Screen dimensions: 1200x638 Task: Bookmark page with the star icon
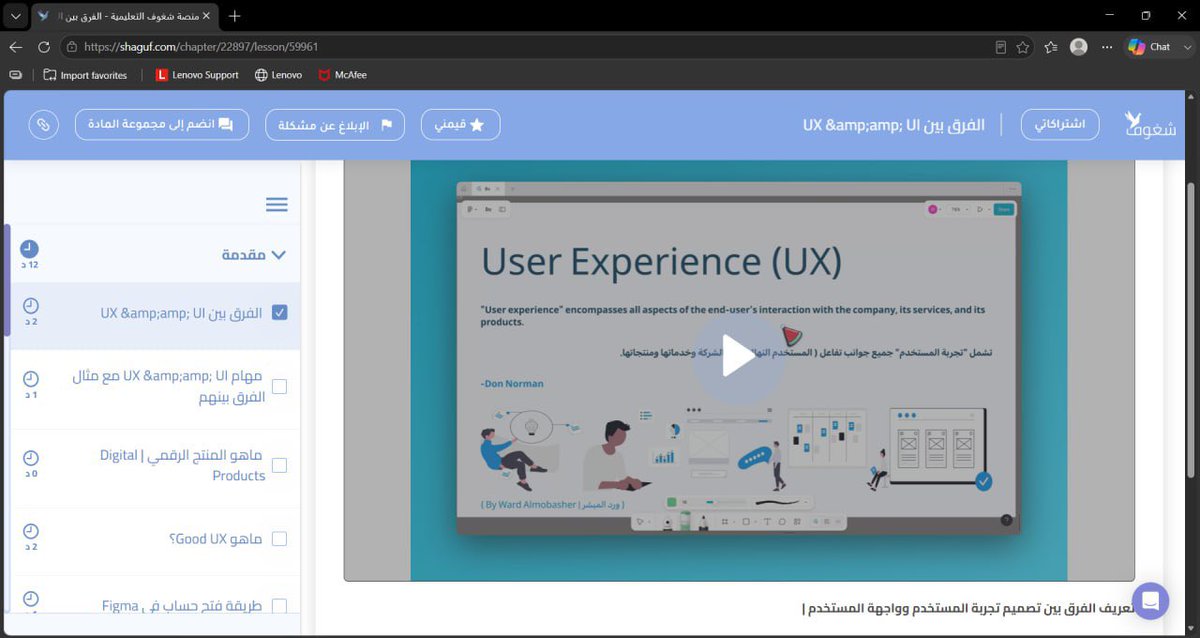1023,47
